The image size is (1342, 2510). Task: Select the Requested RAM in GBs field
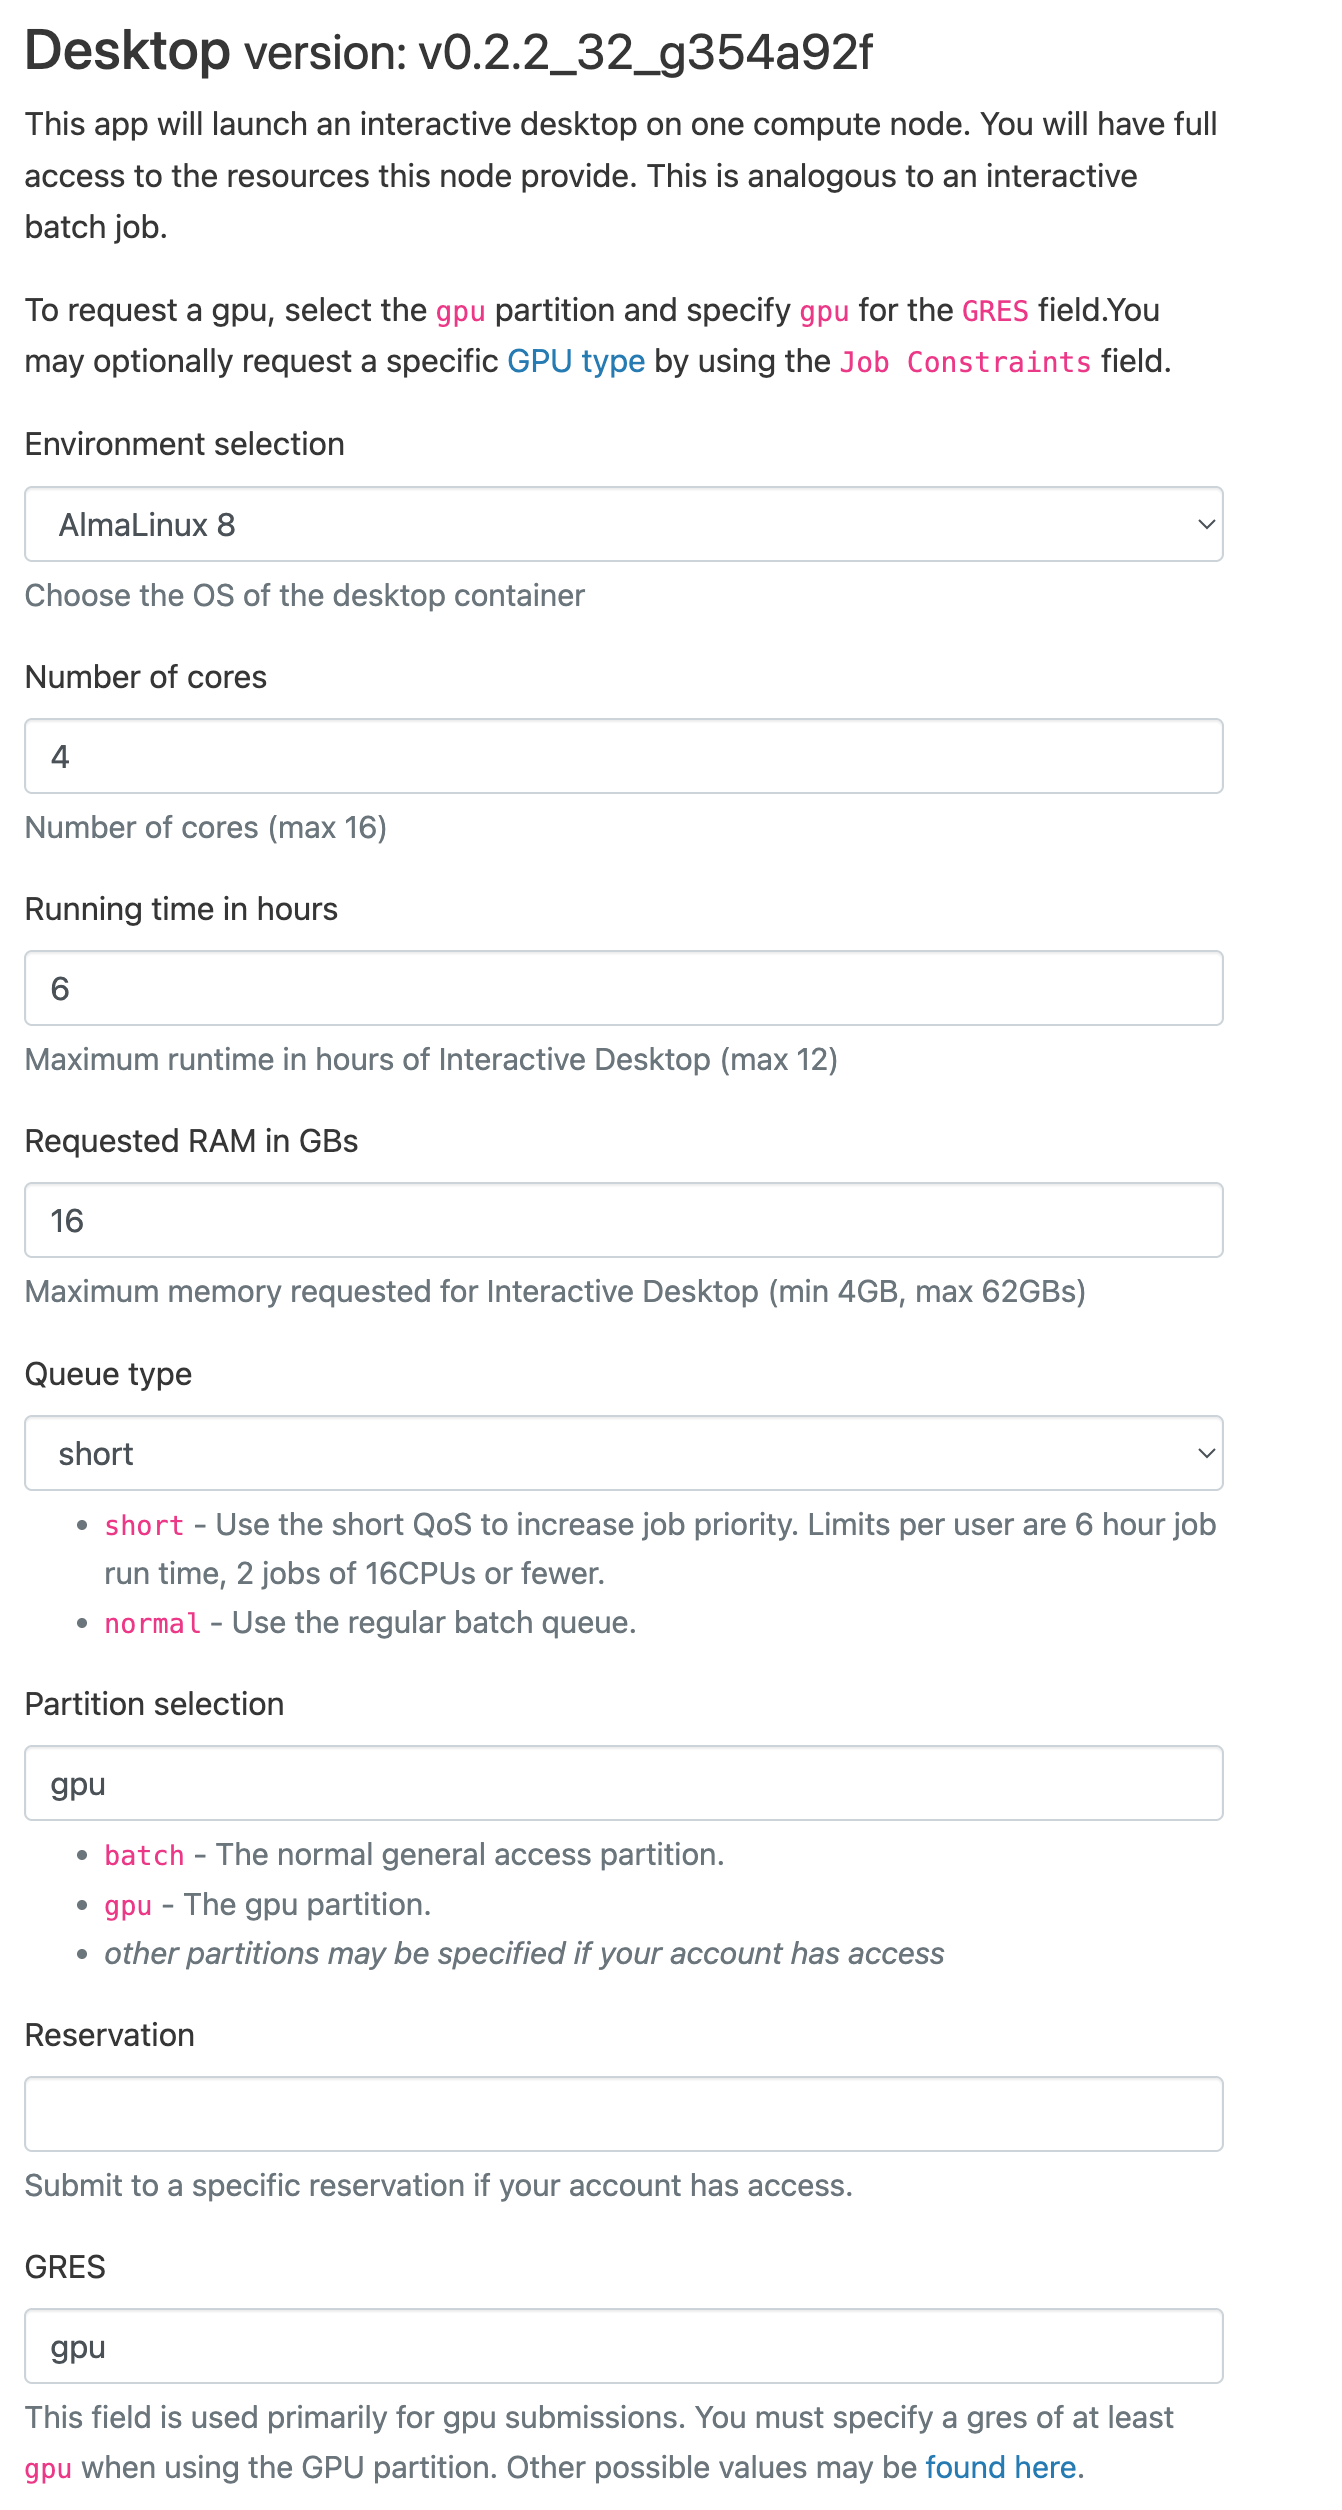(x=623, y=1220)
